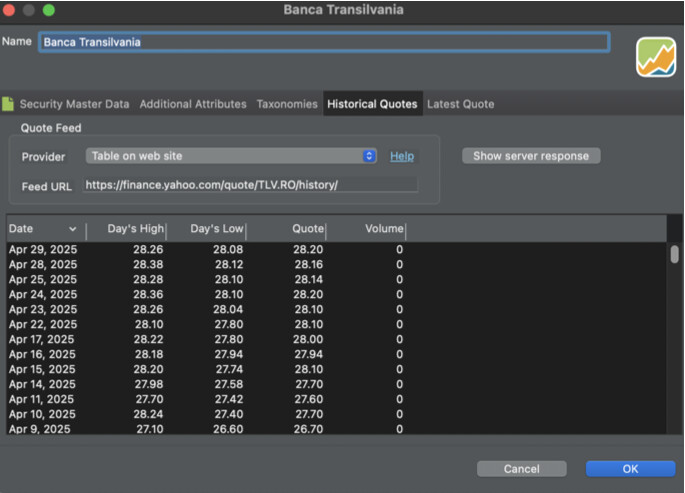This screenshot has height=493, width=685.
Task: Click the Show server response button
Action: pos(531,156)
